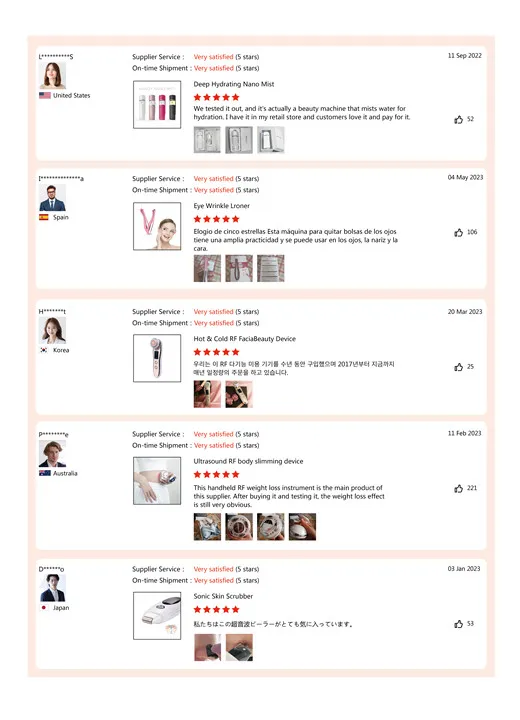This screenshot has width=520, height=720.
Task: Click the United States flag icon
Action: [45, 96]
